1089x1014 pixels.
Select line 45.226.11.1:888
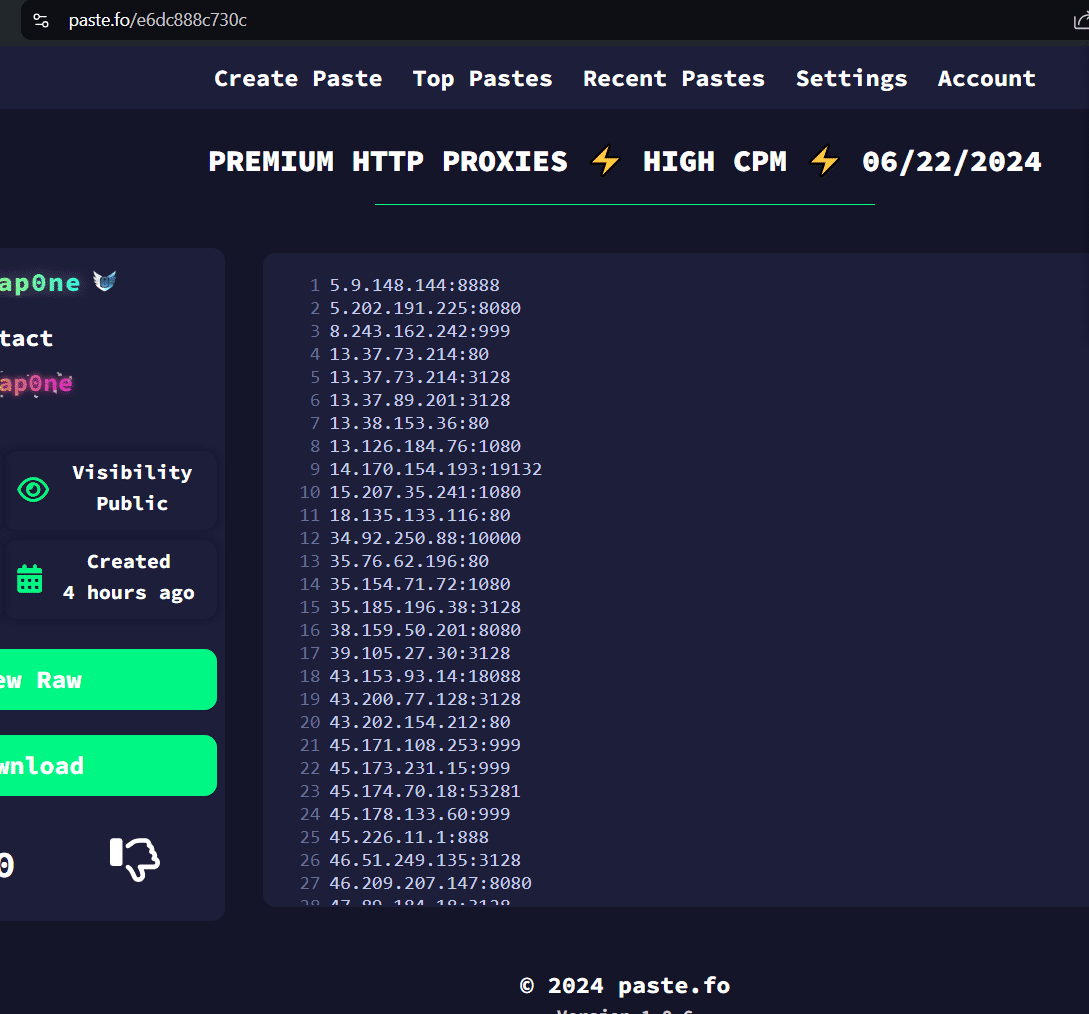tap(409, 837)
